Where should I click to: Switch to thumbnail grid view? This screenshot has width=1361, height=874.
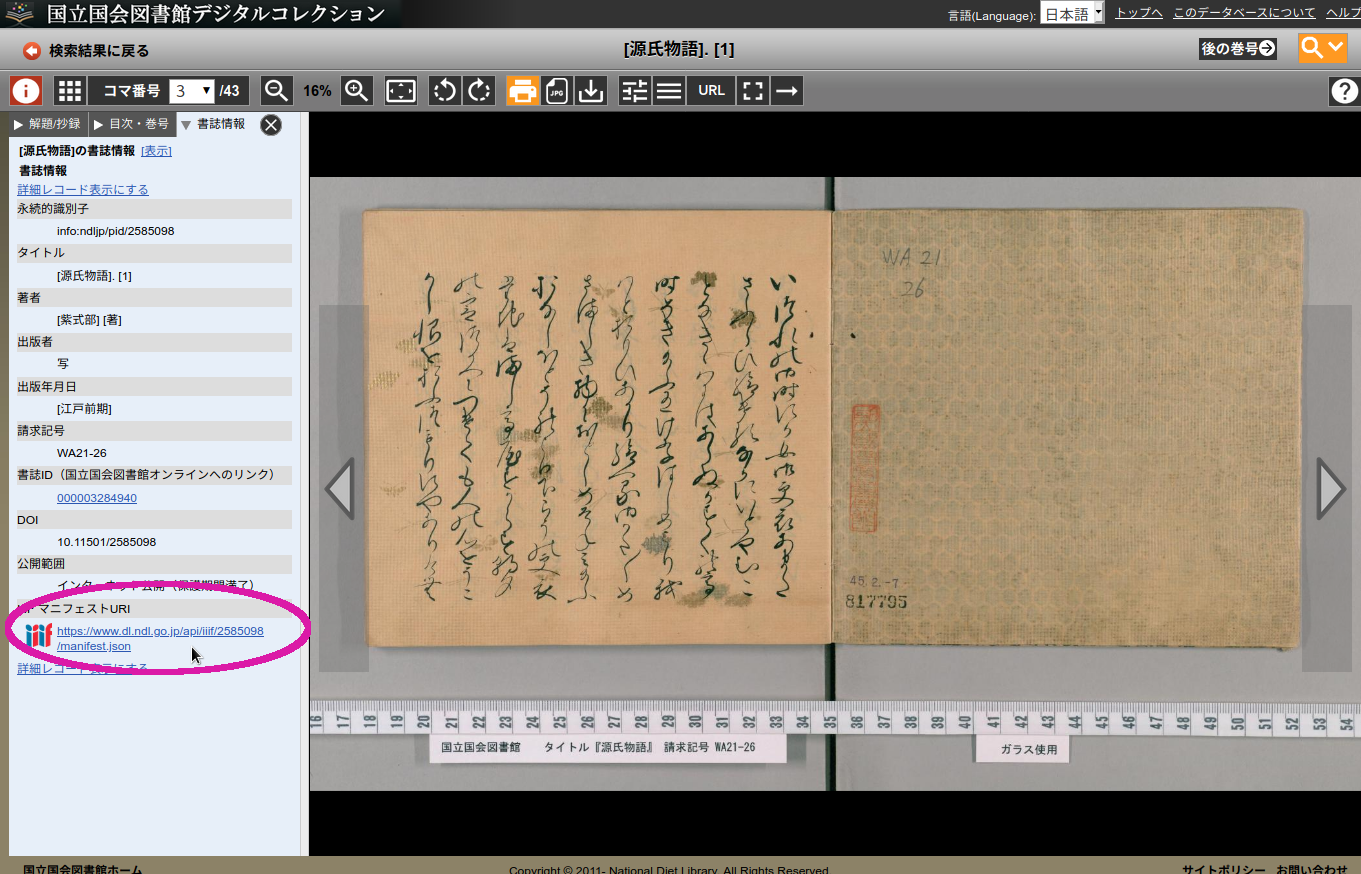(69, 90)
